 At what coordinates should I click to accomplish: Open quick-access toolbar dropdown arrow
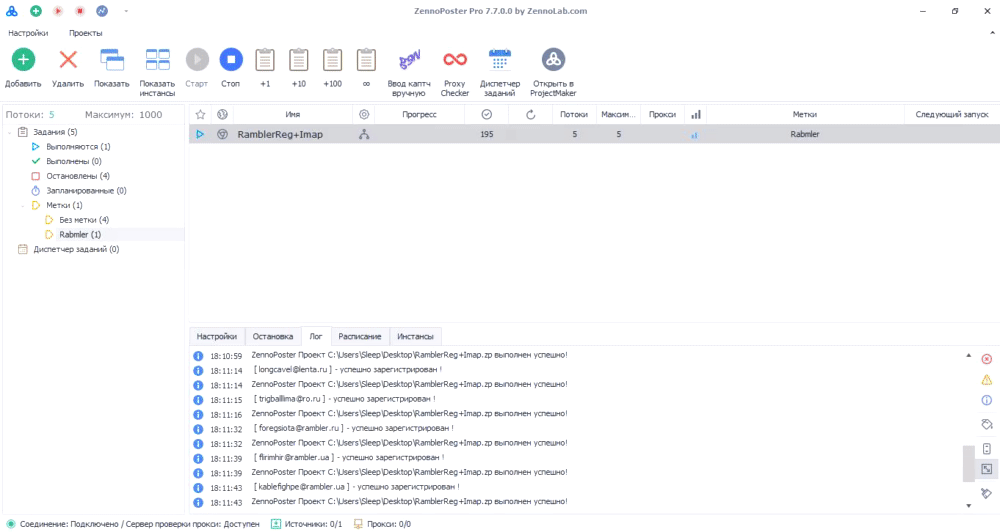[x=126, y=11]
